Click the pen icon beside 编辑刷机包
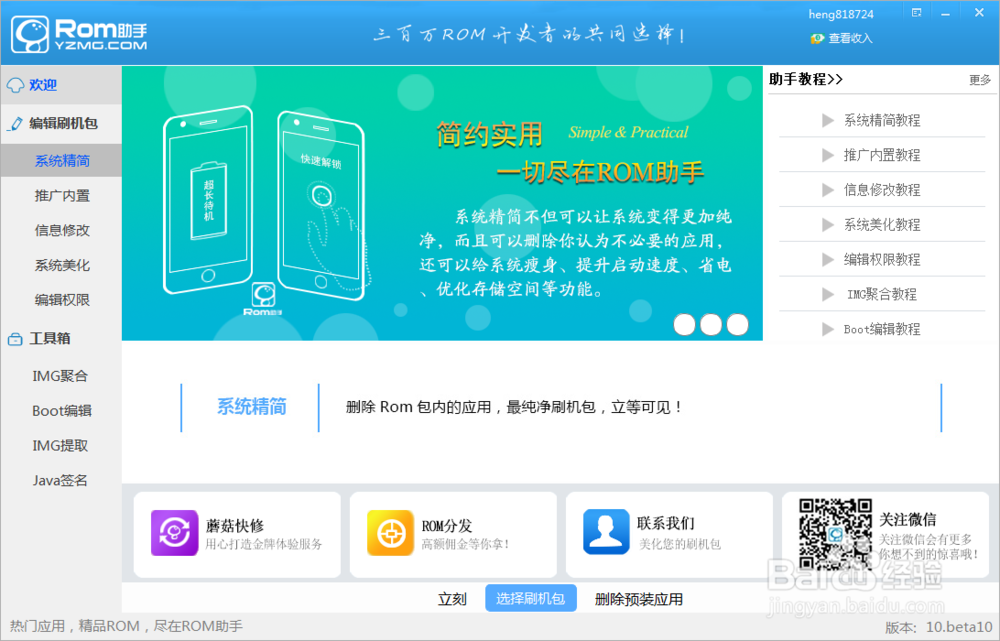The image size is (1000, 641). 13,122
